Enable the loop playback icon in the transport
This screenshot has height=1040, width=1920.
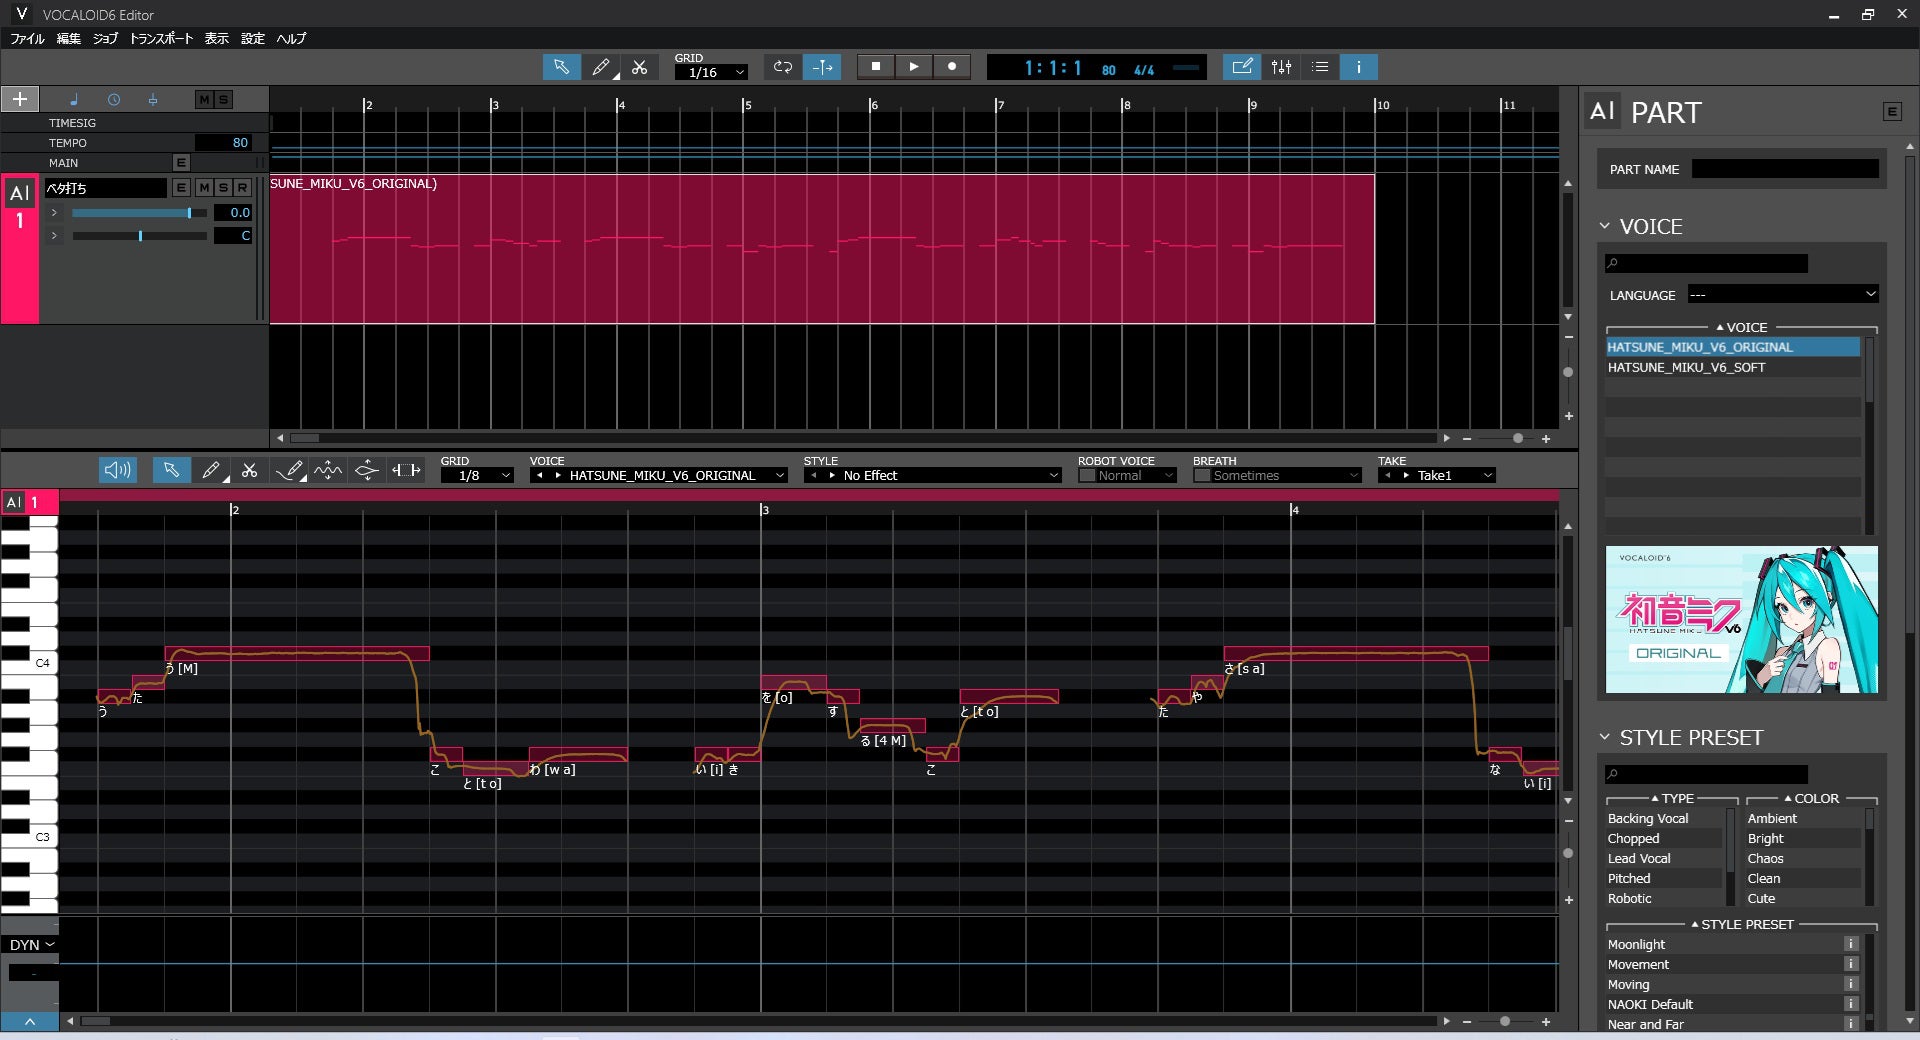pos(783,67)
